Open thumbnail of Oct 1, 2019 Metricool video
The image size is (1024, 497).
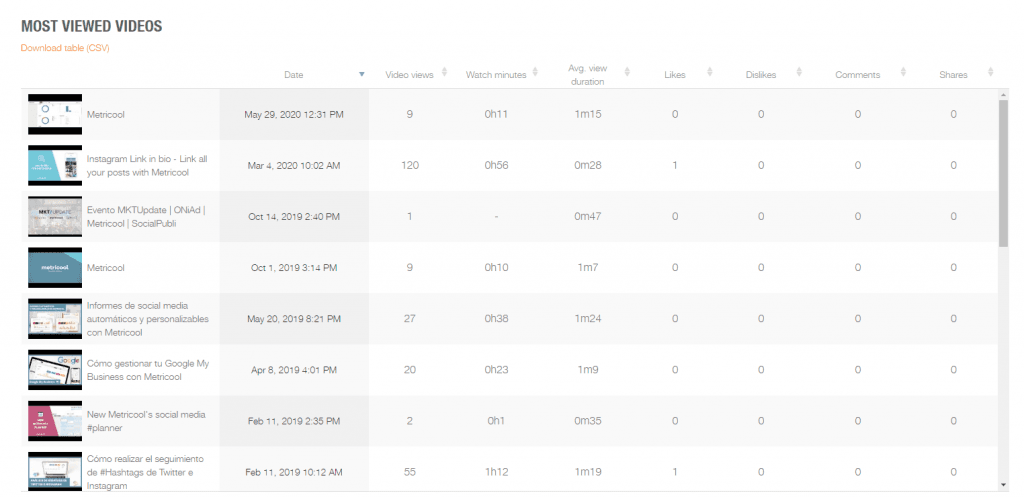(x=55, y=268)
